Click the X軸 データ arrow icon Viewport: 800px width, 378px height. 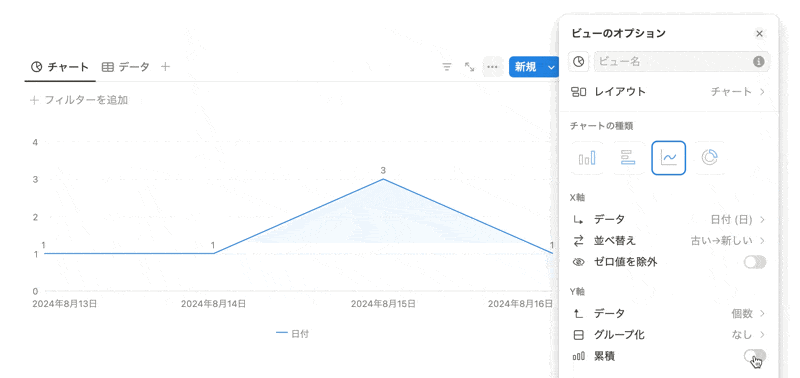point(578,220)
